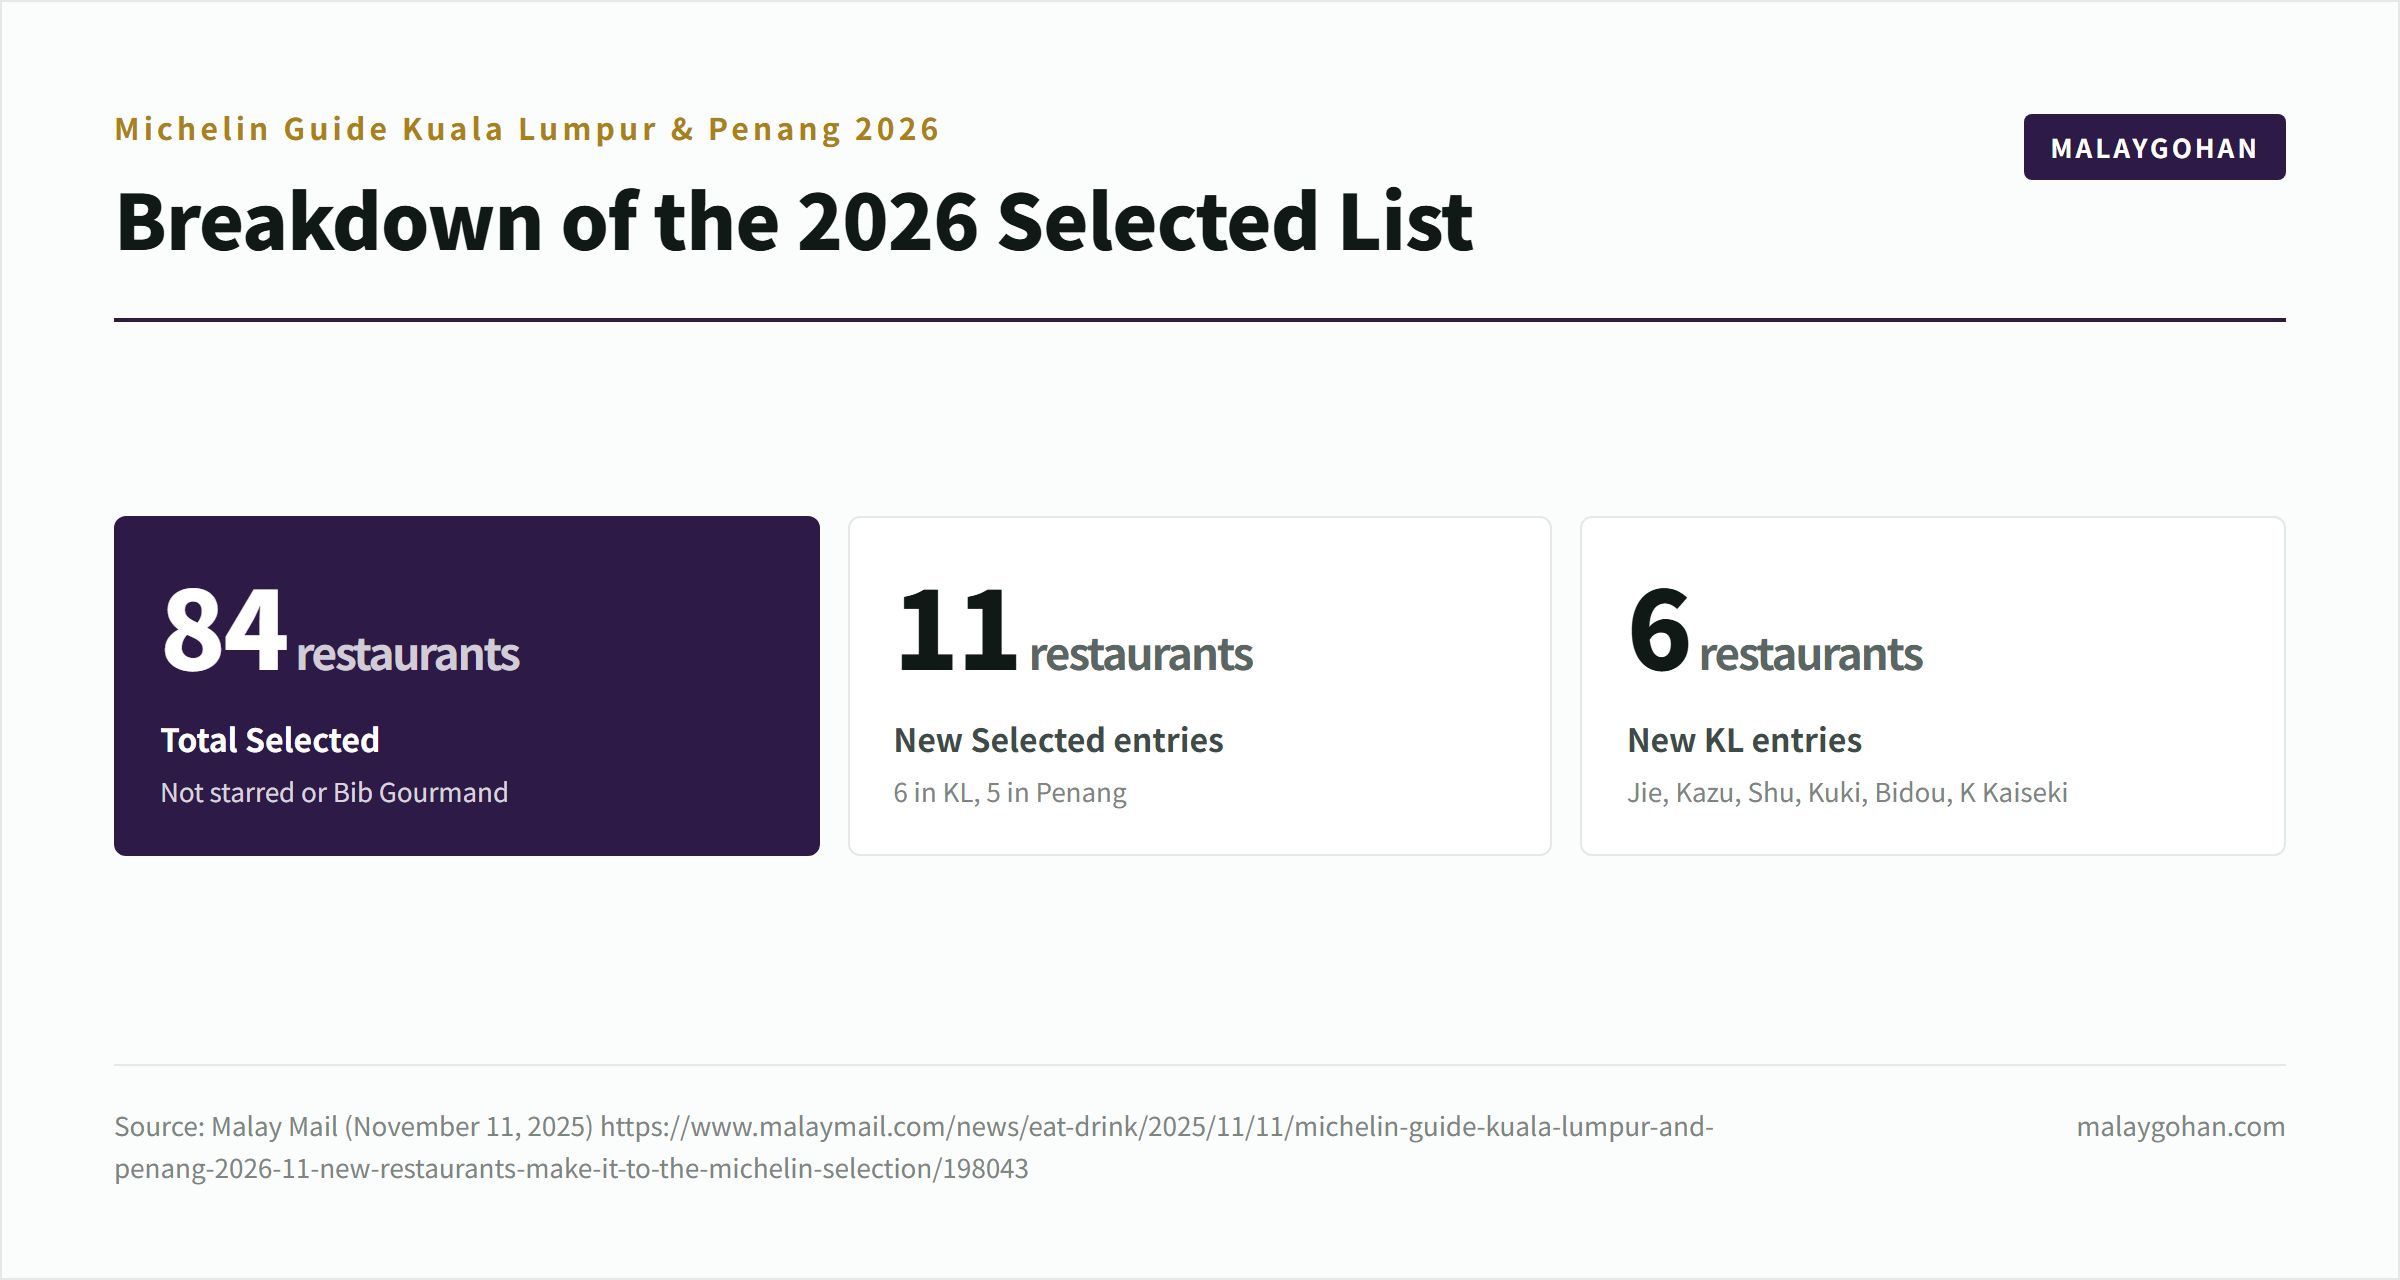Click the 'New KL entries' label

pos(1744,740)
